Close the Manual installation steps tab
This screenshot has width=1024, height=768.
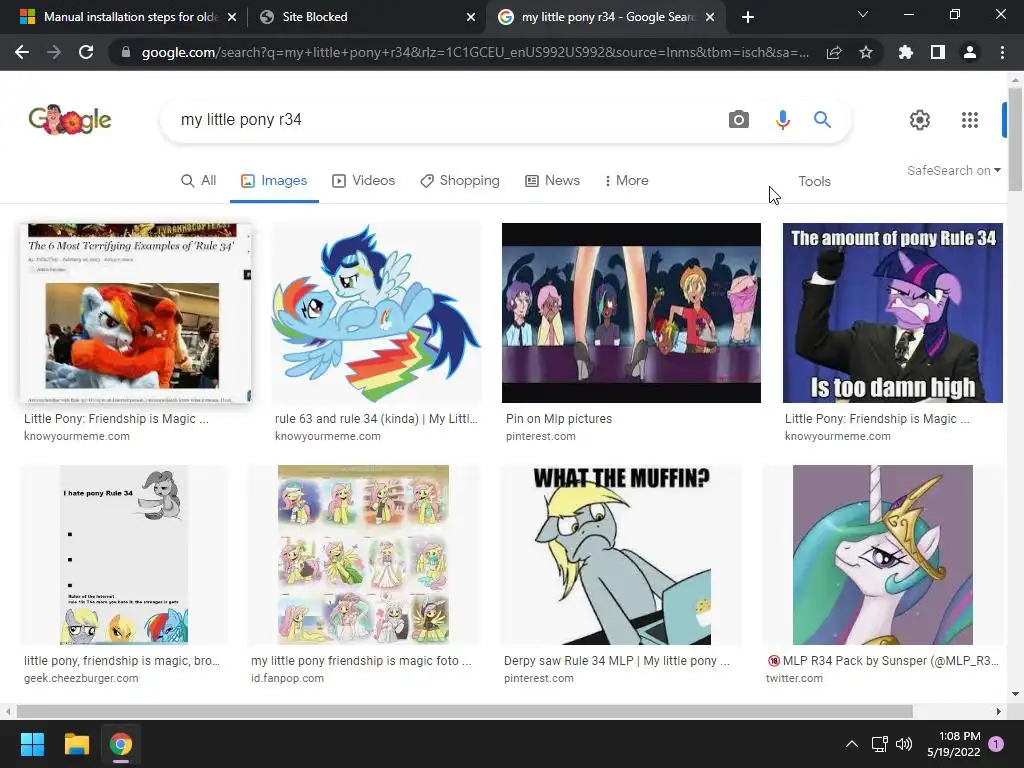coord(232,17)
